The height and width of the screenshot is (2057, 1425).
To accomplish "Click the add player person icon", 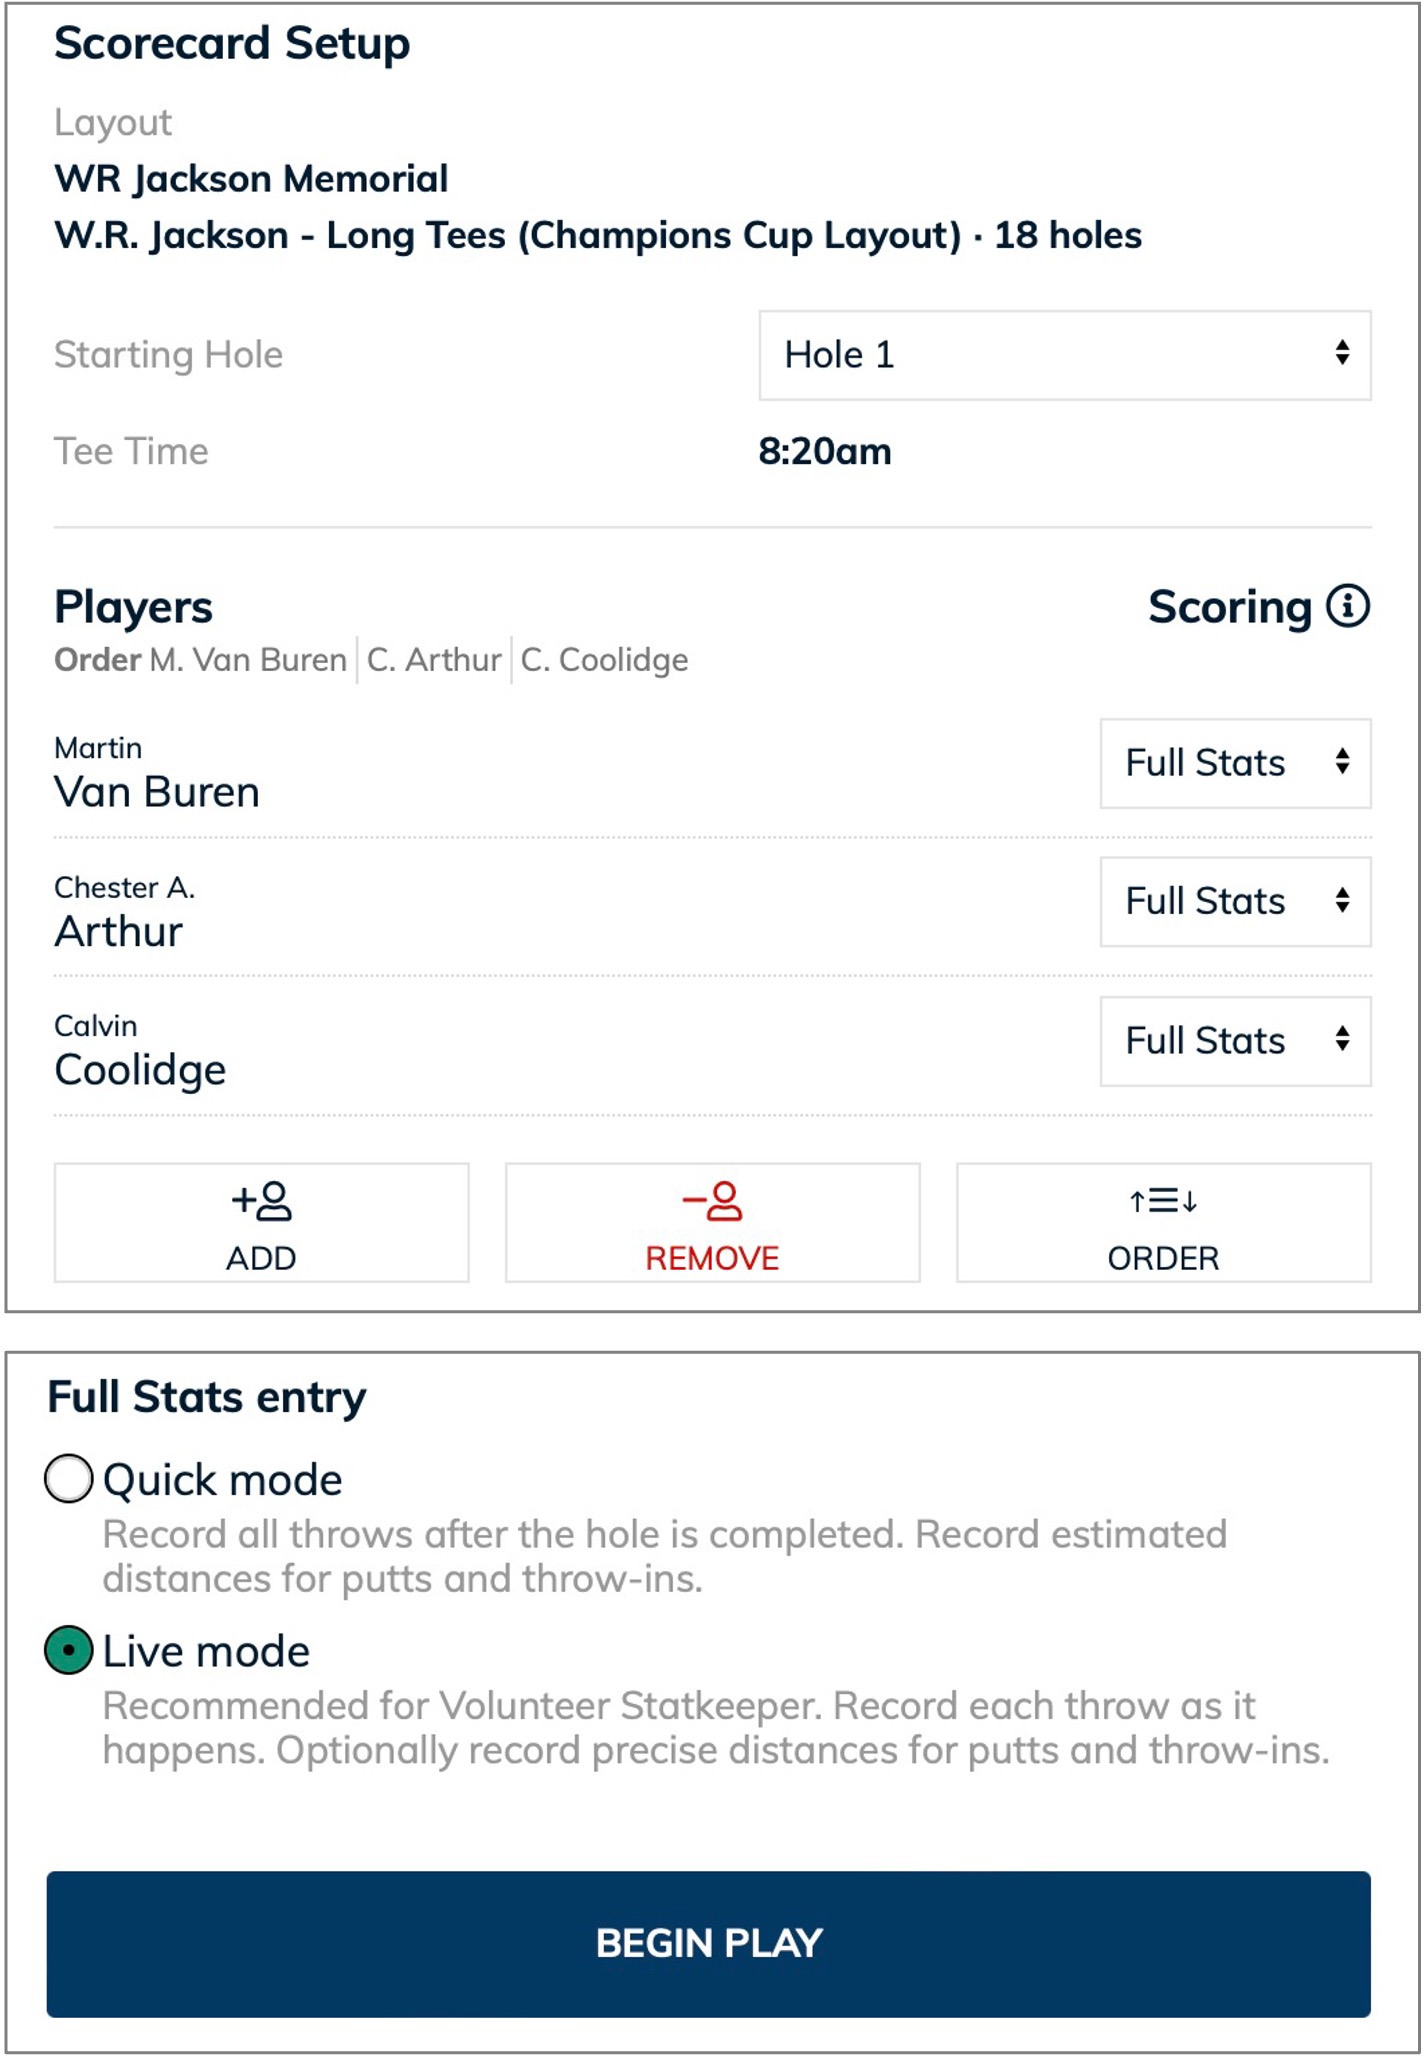I will click(261, 1201).
